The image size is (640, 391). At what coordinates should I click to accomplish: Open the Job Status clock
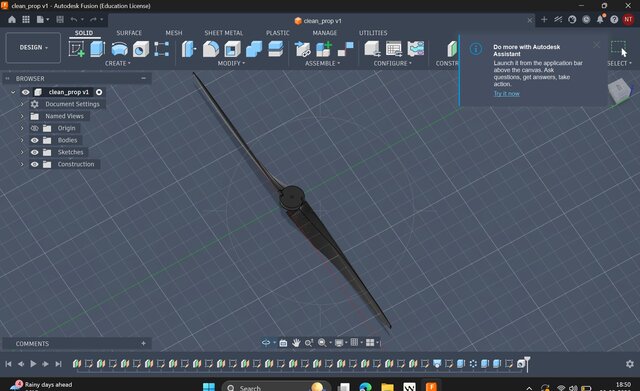[586, 19]
